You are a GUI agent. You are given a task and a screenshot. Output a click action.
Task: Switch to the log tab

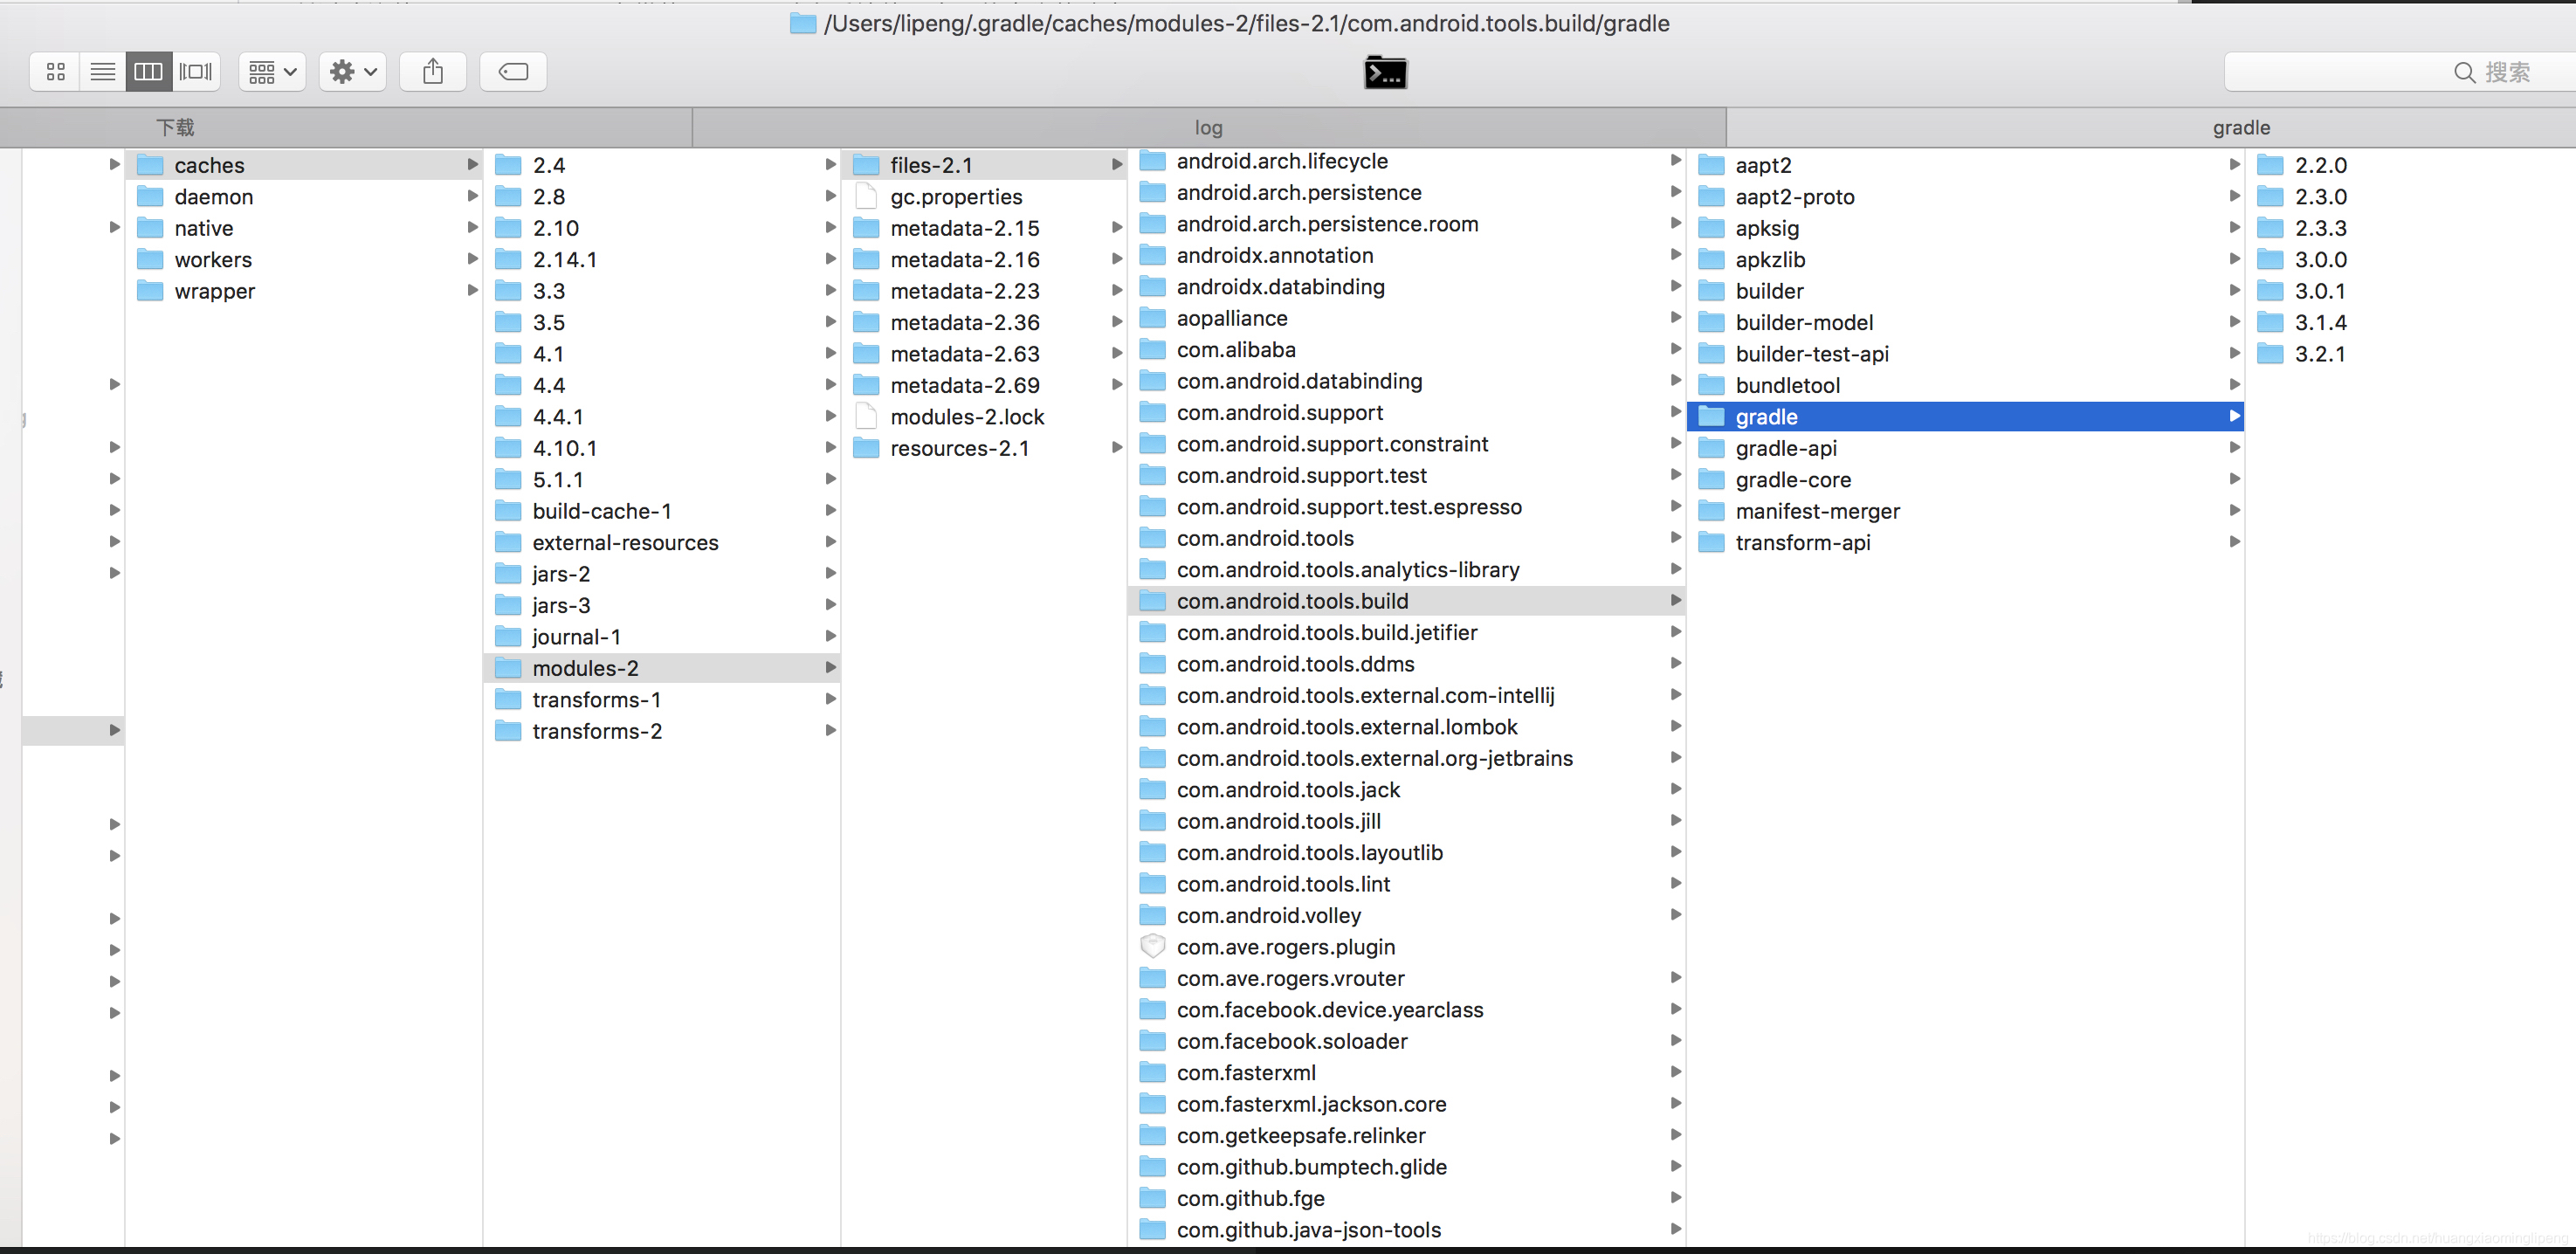coord(1208,128)
